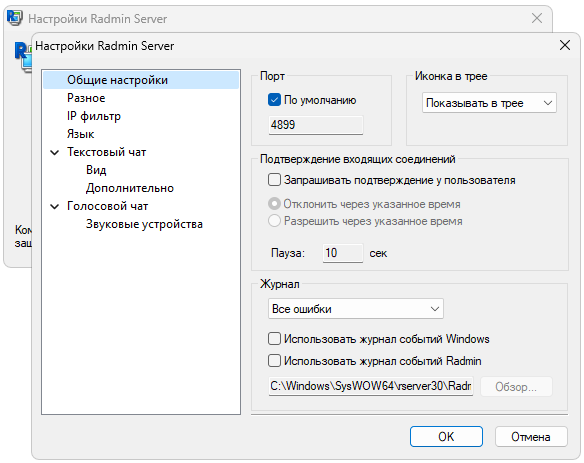Enable Использовать журнал событий Windows
584x463 pixels.
point(274,339)
